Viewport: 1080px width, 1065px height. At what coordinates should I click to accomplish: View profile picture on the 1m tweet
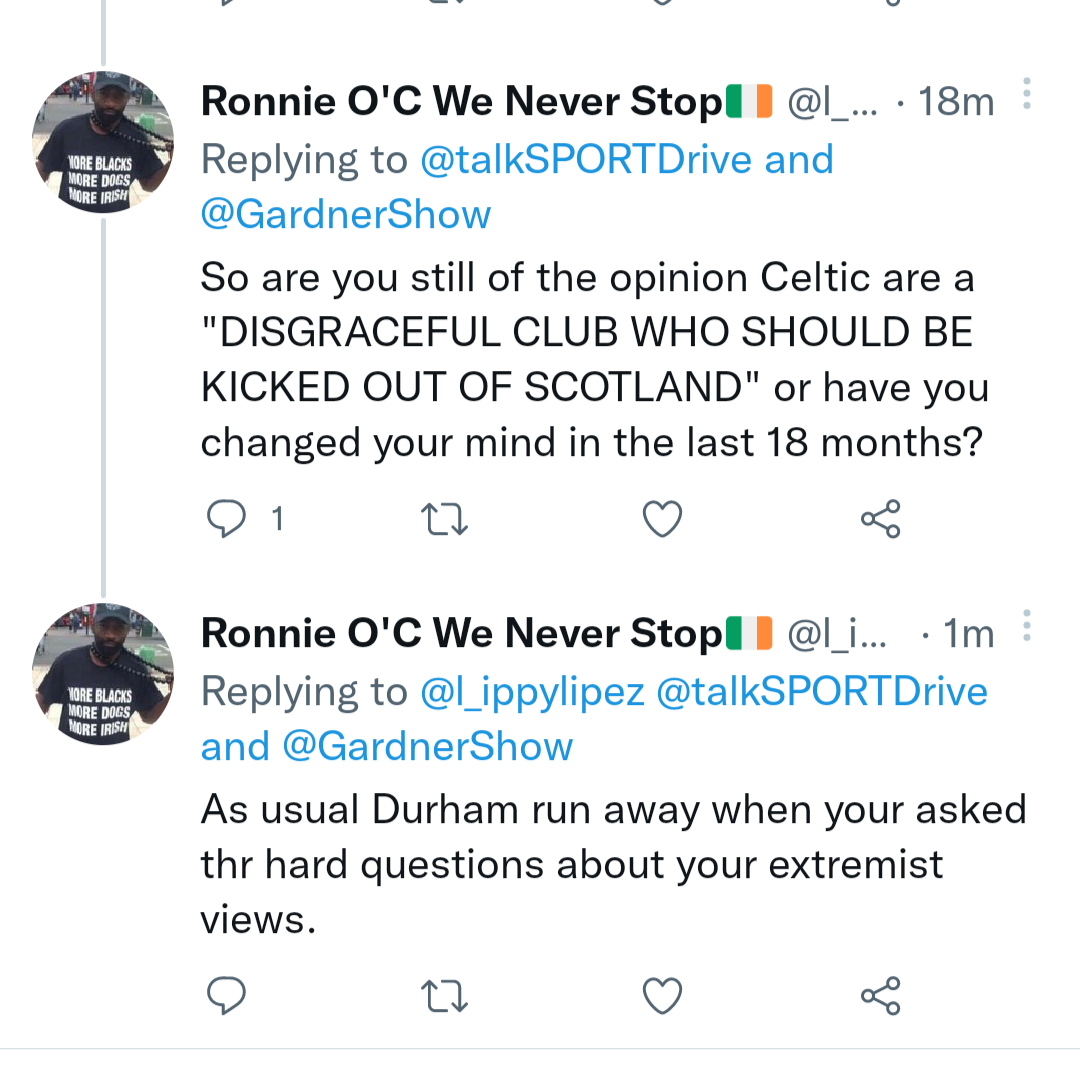(103, 674)
